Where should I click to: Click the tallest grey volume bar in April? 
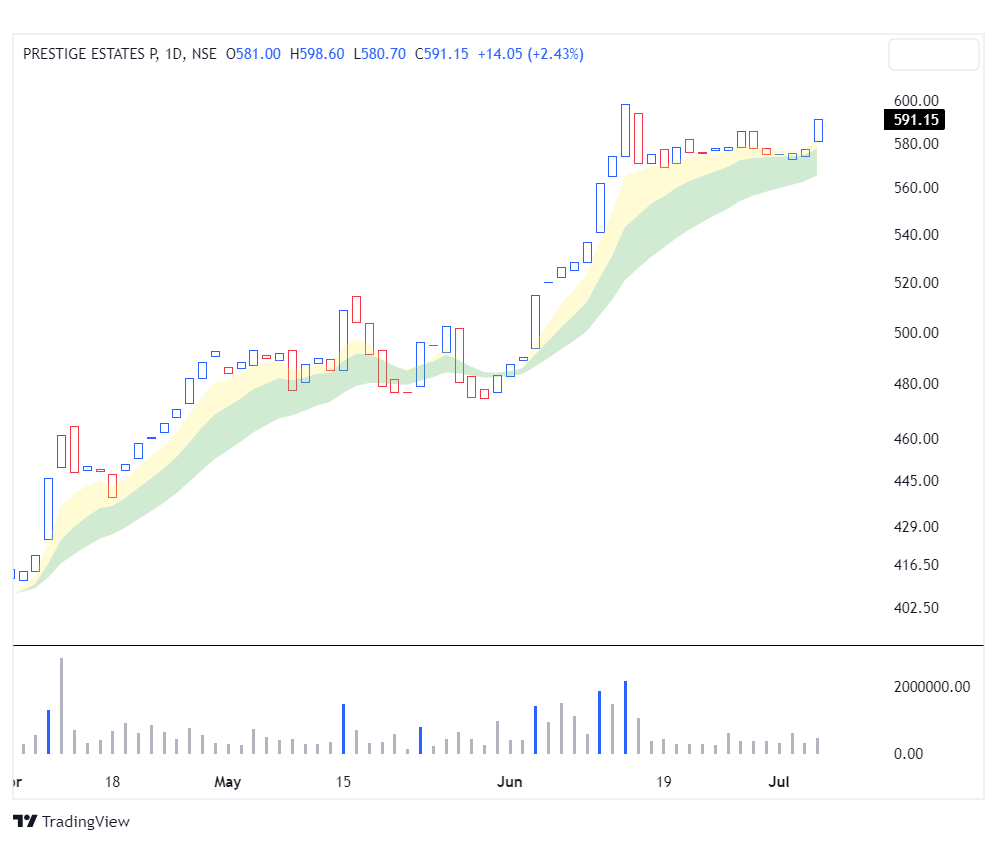click(62, 706)
